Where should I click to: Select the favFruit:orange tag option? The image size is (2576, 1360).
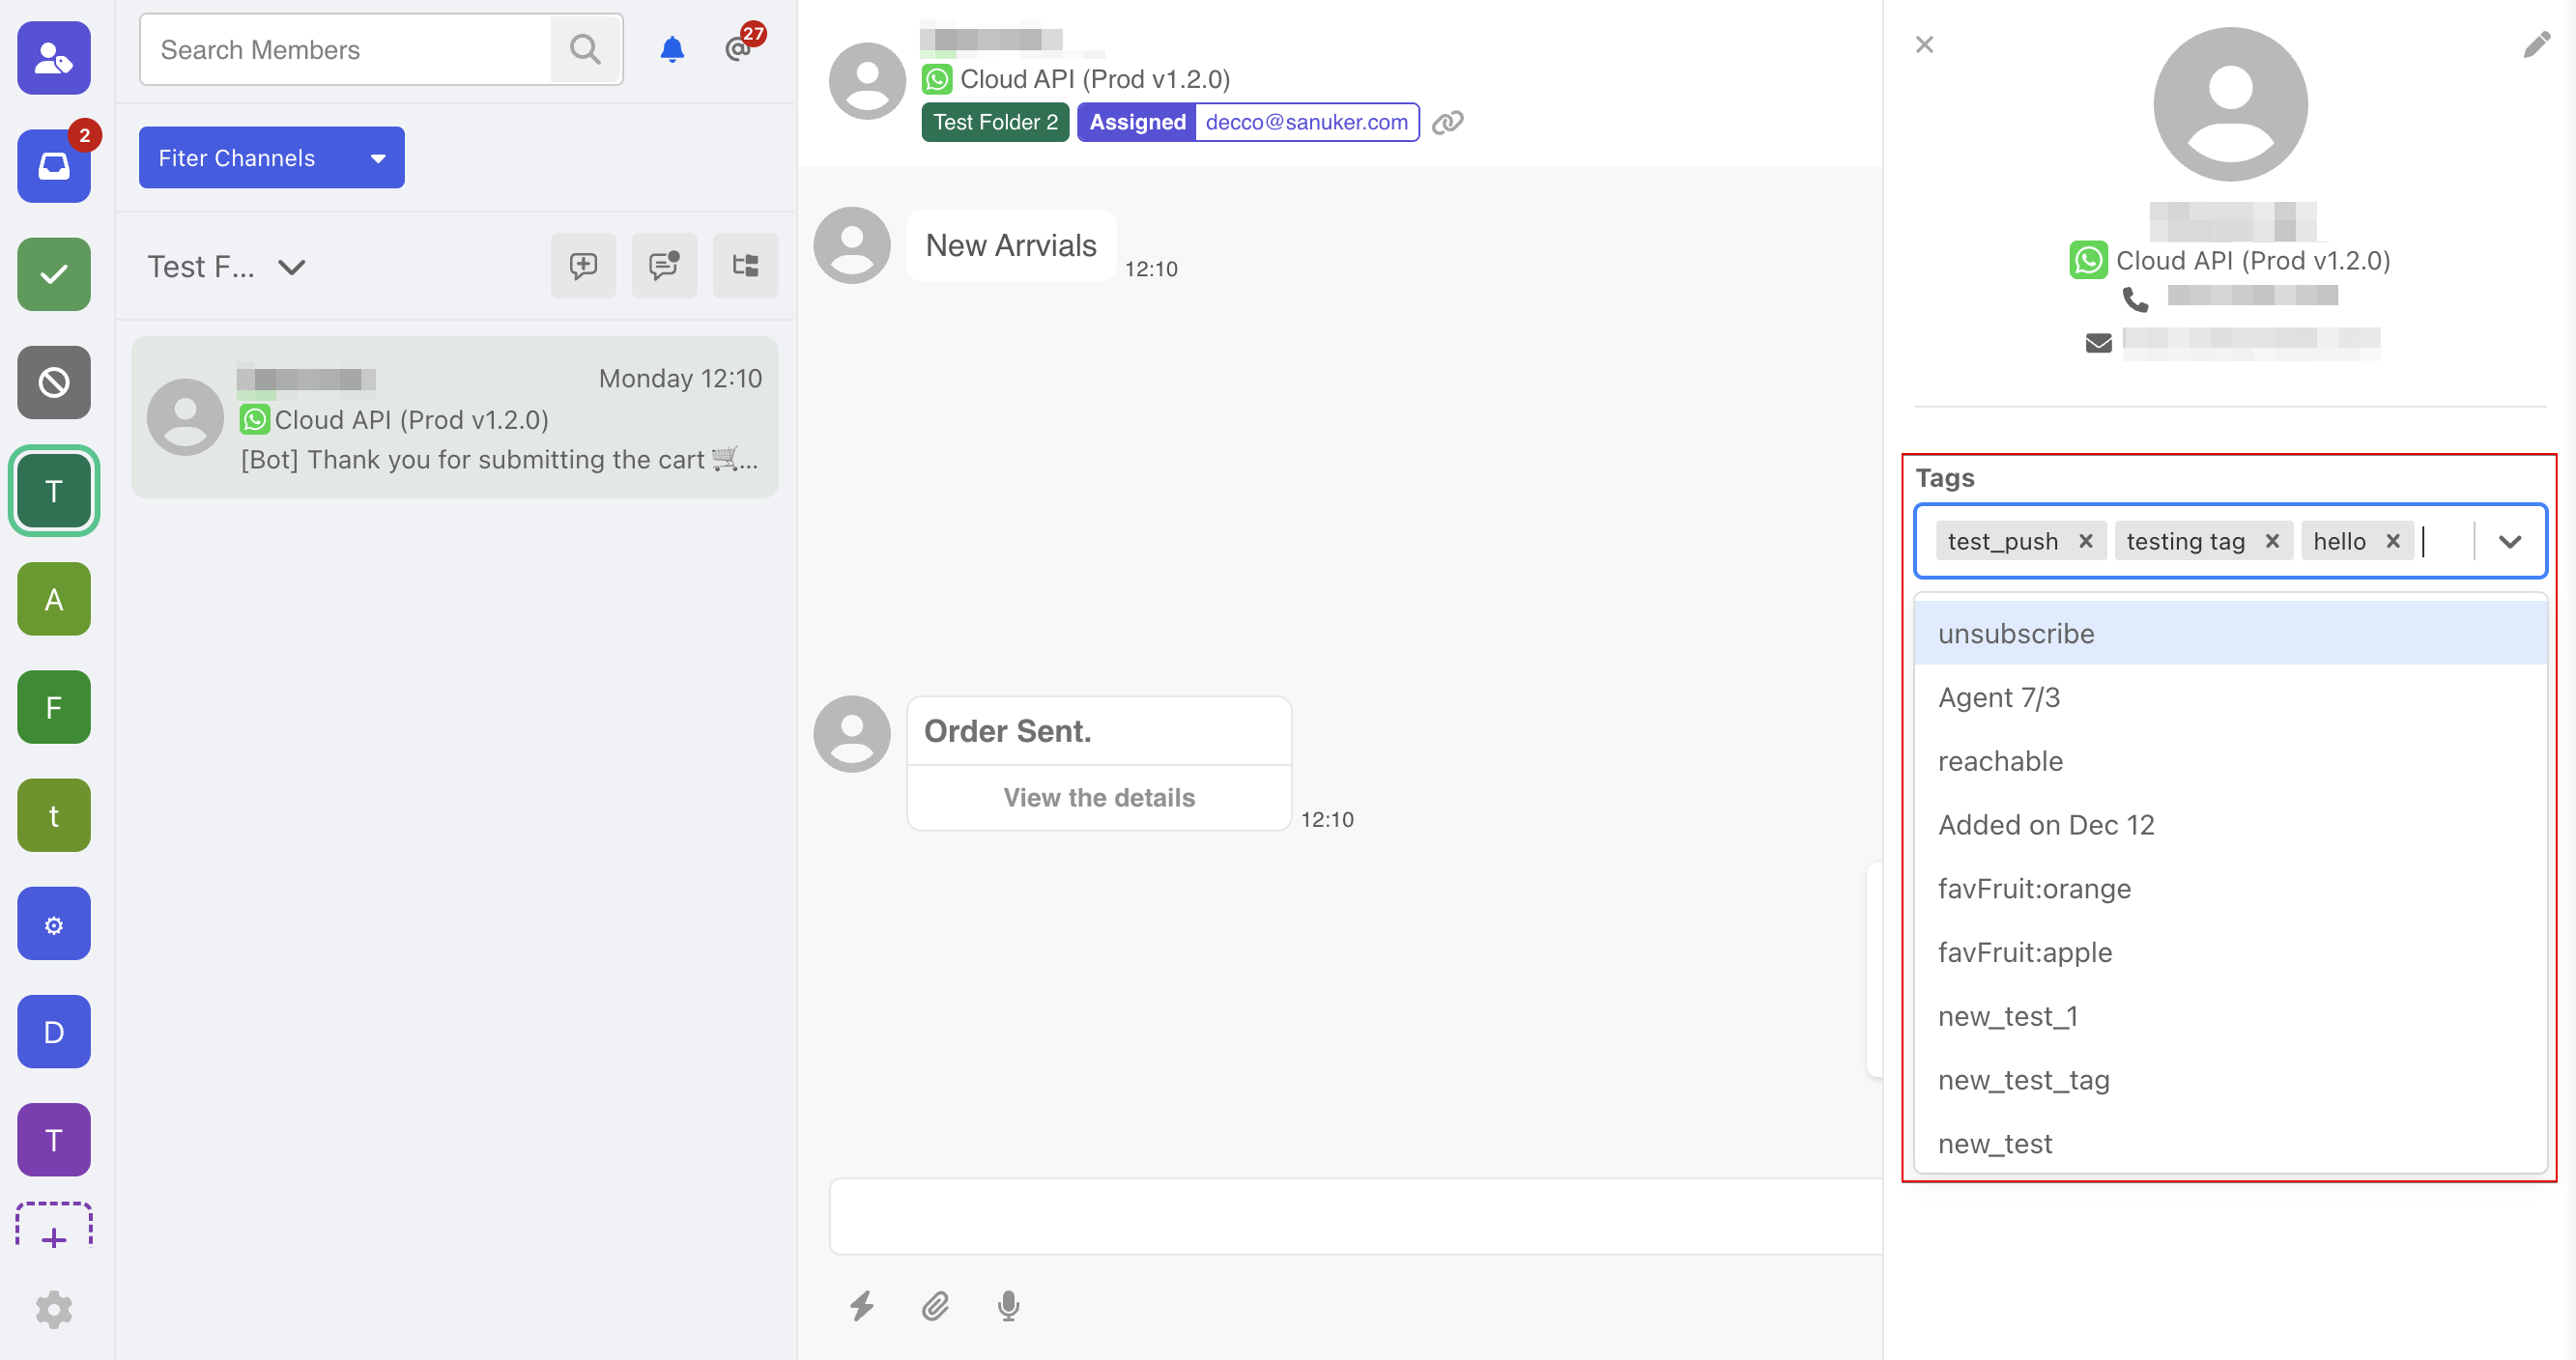(x=2033, y=888)
